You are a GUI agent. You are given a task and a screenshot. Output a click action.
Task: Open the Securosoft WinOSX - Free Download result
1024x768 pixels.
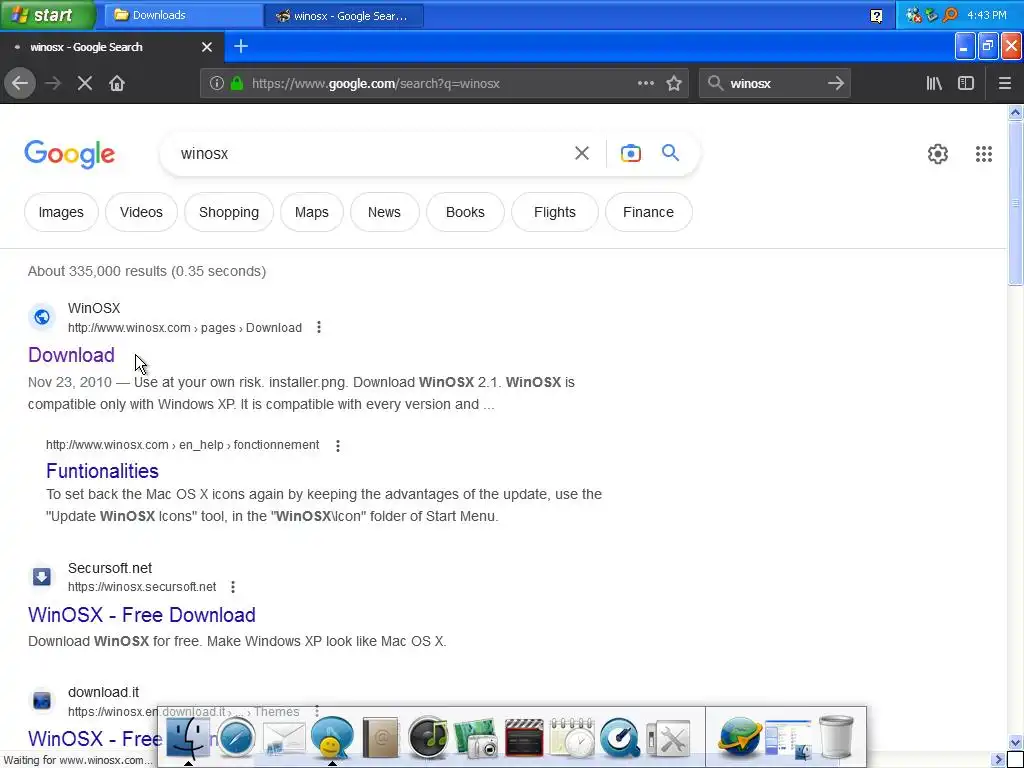tap(142, 615)
